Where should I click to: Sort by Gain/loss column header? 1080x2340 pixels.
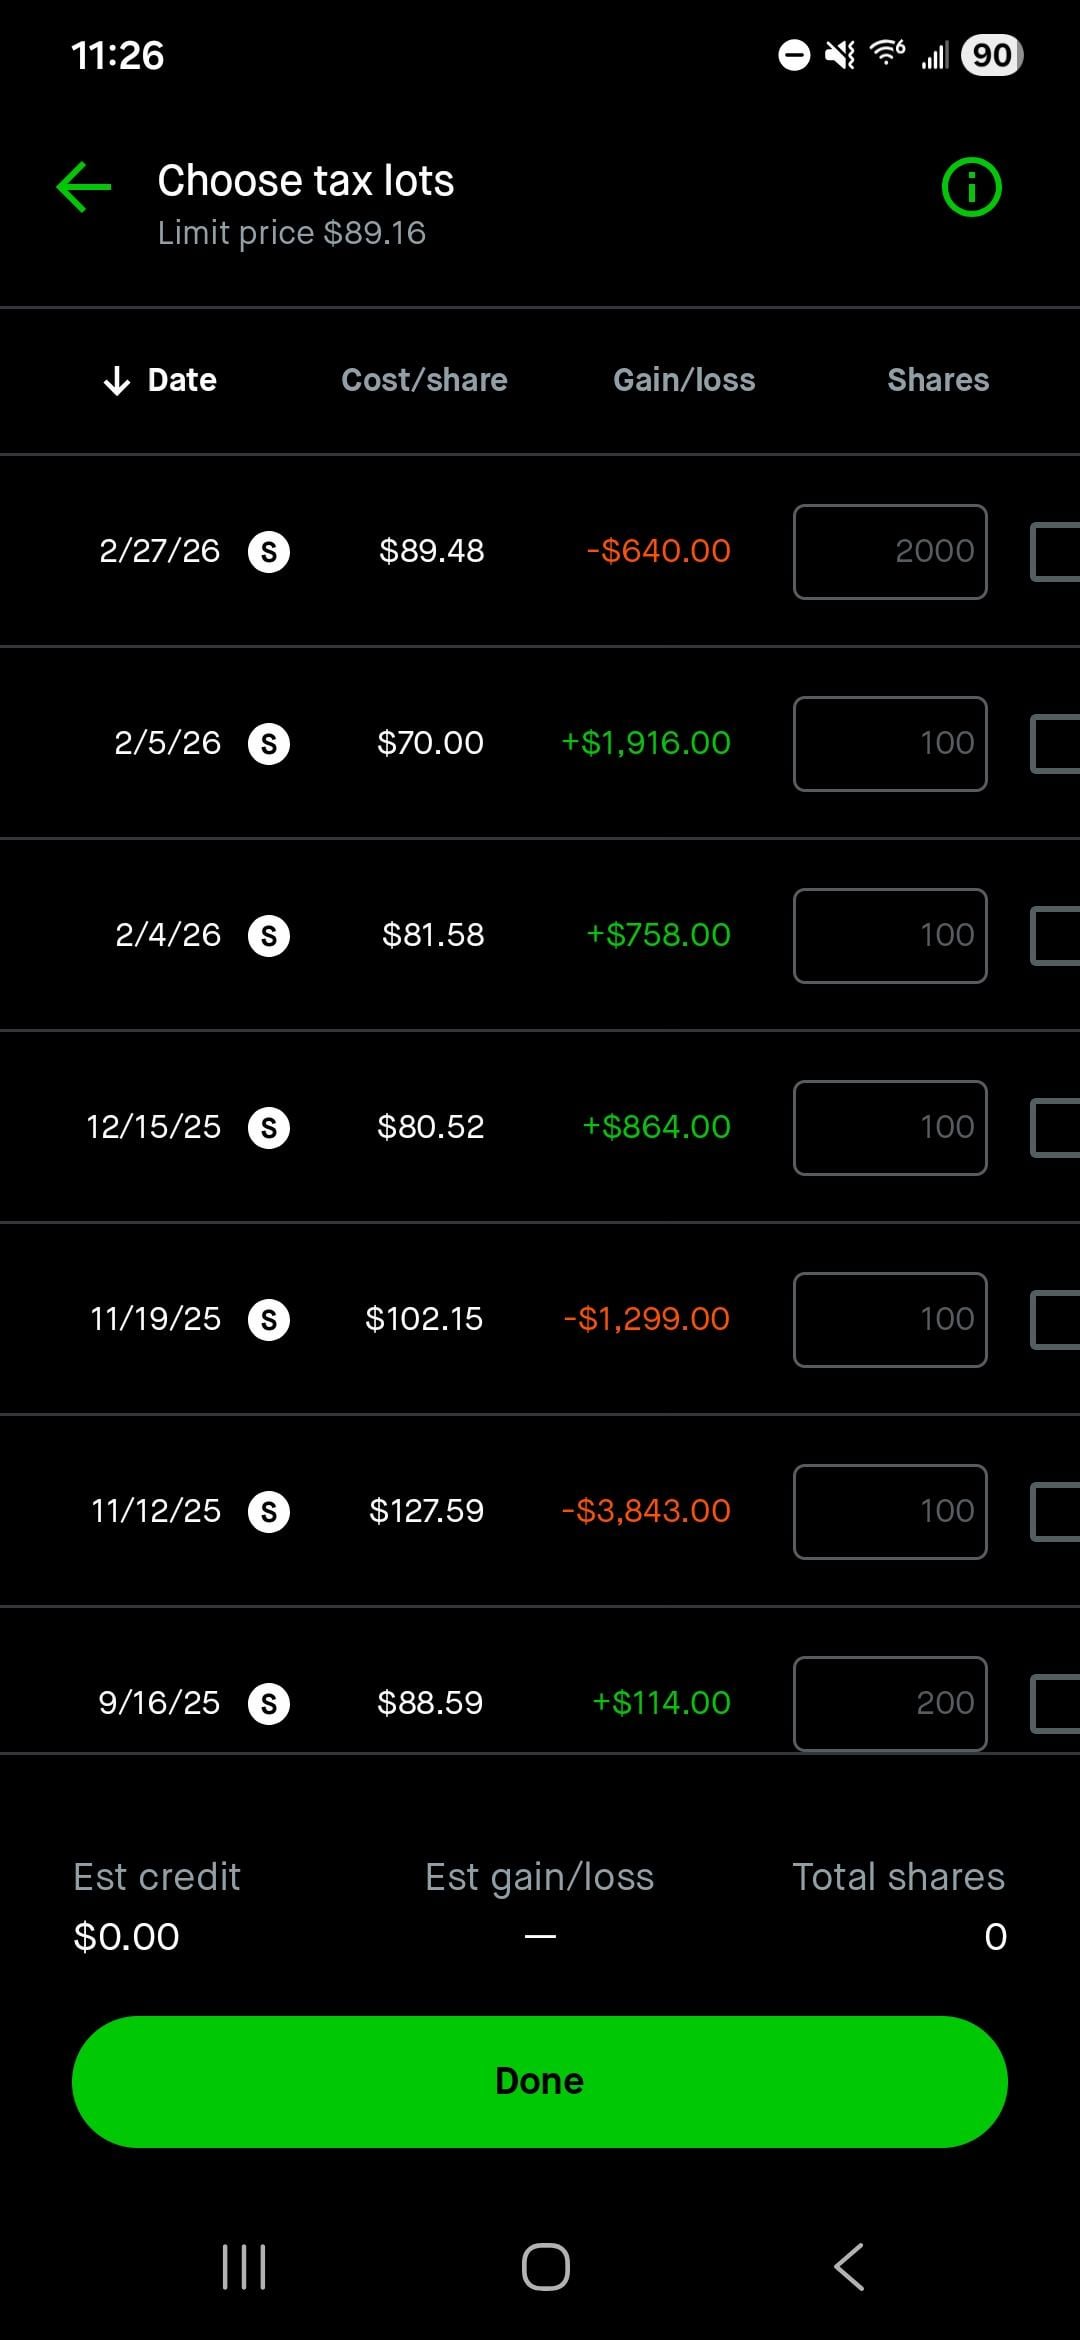pyautogui.click(x=684, y=380)
